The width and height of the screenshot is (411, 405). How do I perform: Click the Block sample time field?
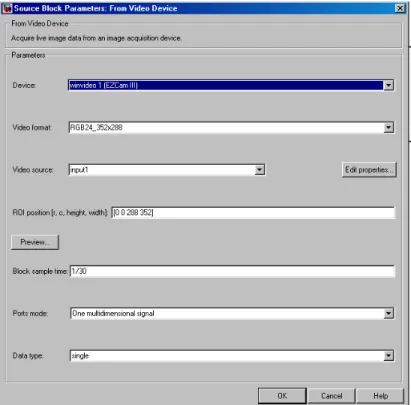point(232,271)
